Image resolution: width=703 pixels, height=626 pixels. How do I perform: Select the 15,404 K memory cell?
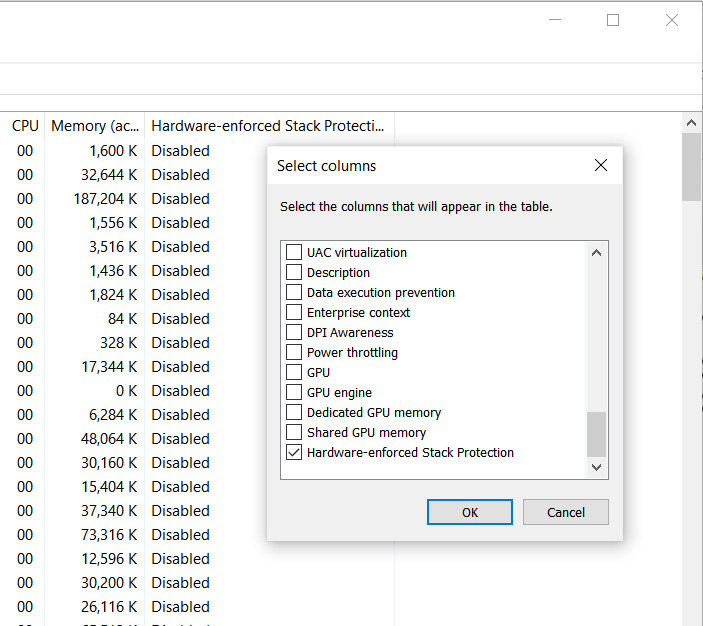click(109, 487)
